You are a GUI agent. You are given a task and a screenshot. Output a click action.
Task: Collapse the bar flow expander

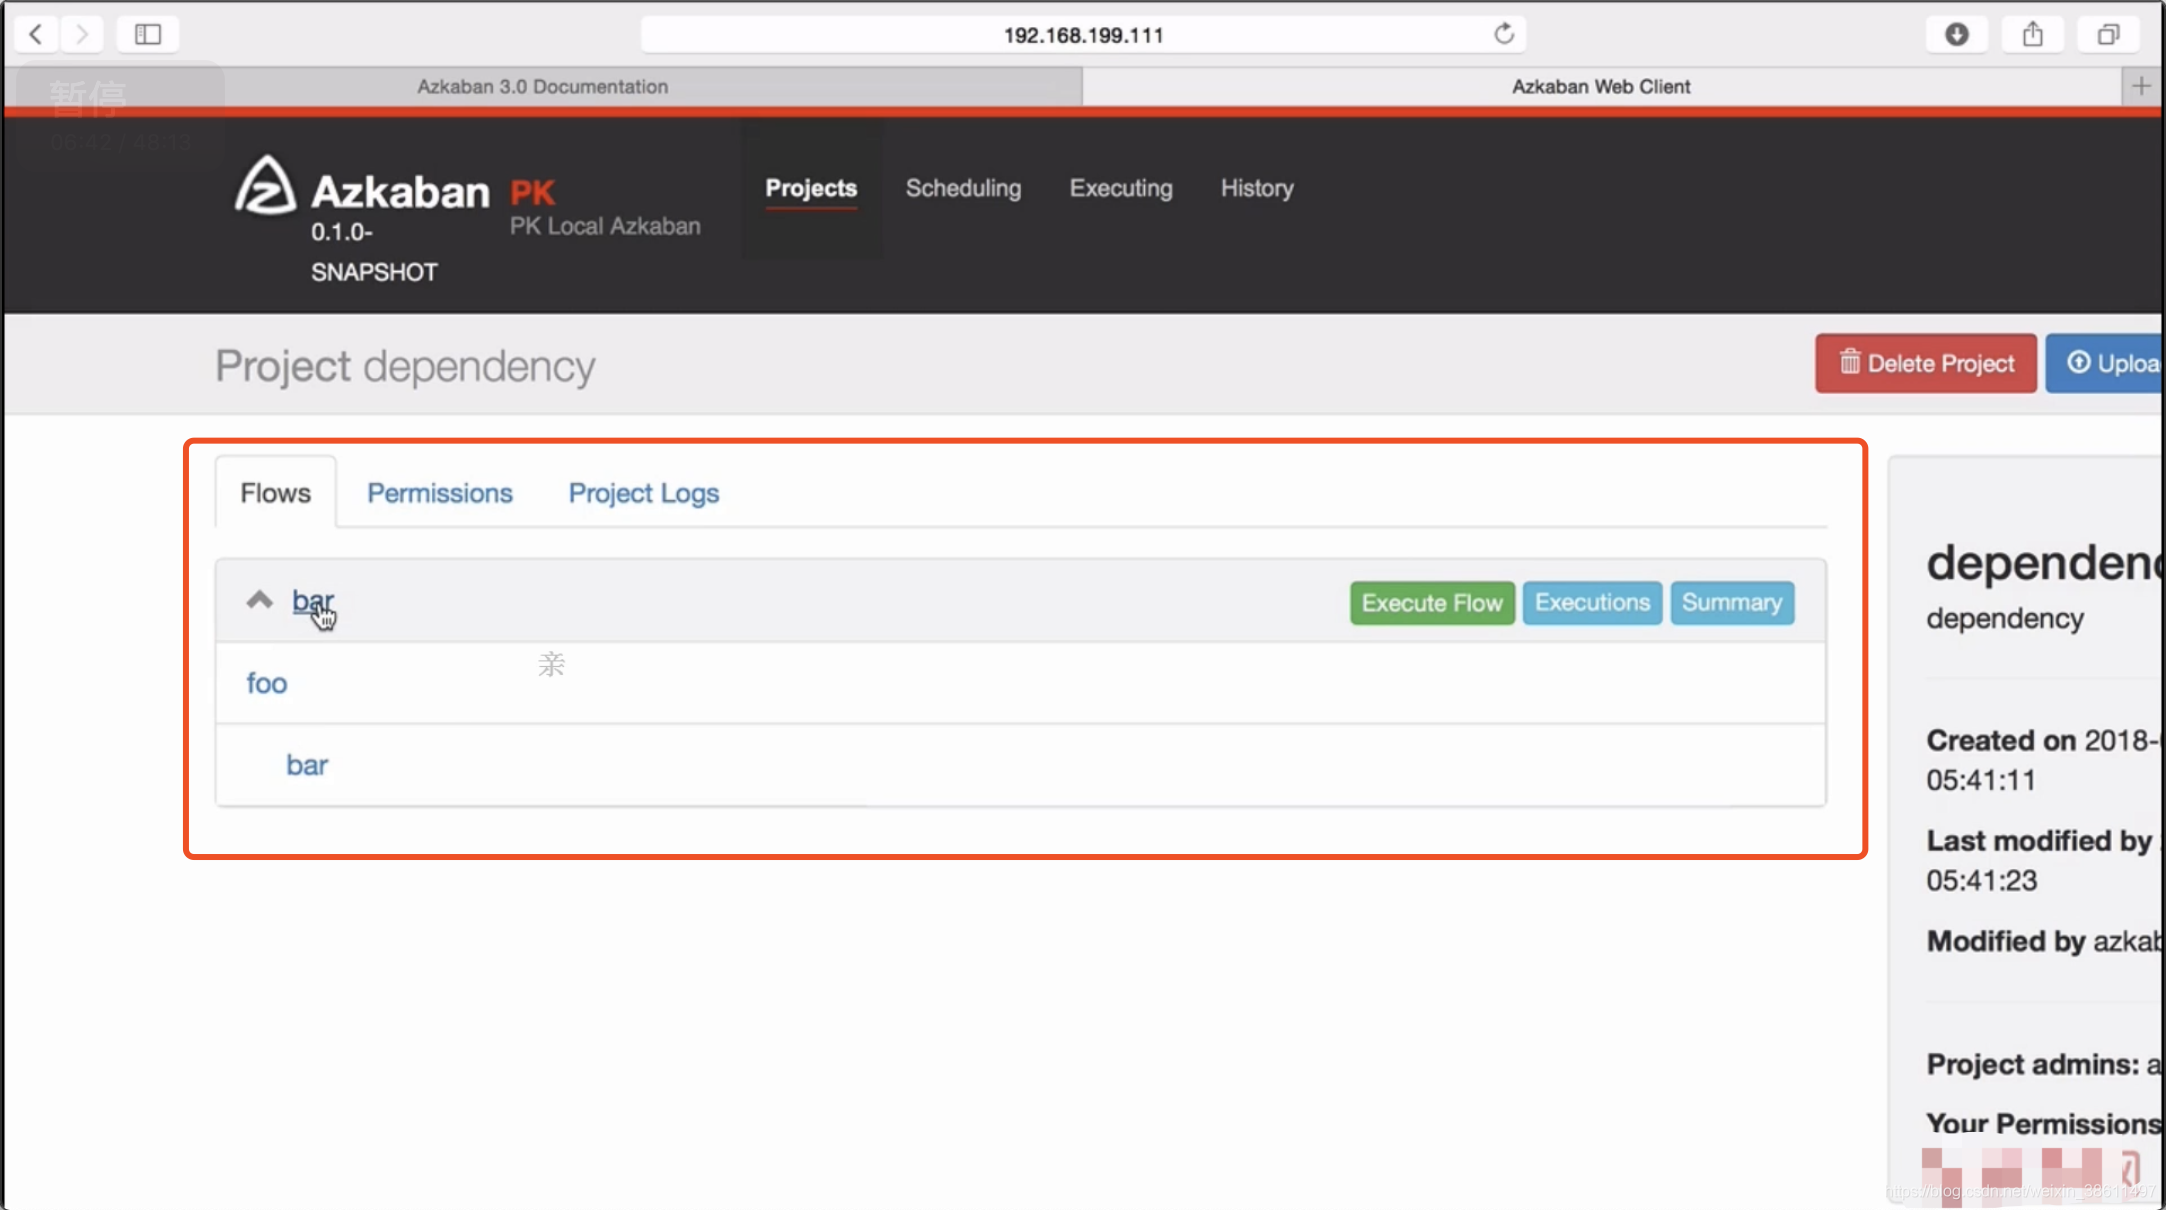pos(259,601)
